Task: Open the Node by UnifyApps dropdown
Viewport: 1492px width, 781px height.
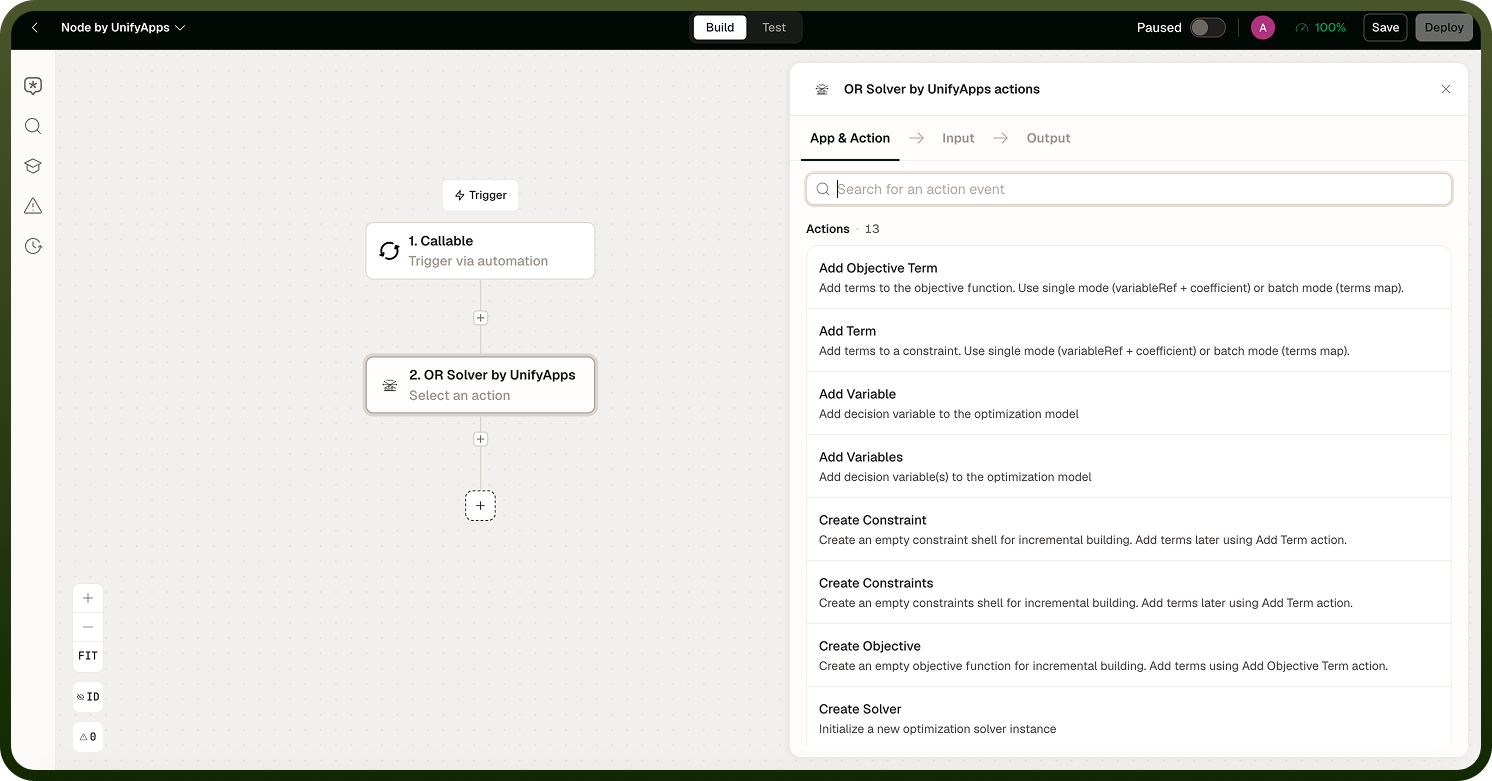Action: click(x=123, y=28)
